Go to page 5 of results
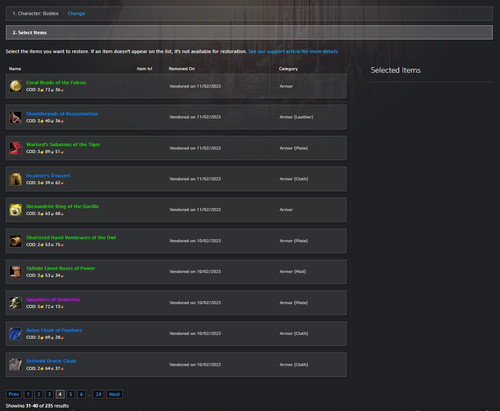Screen dimensions: 500x411 (x=71, y=394)
